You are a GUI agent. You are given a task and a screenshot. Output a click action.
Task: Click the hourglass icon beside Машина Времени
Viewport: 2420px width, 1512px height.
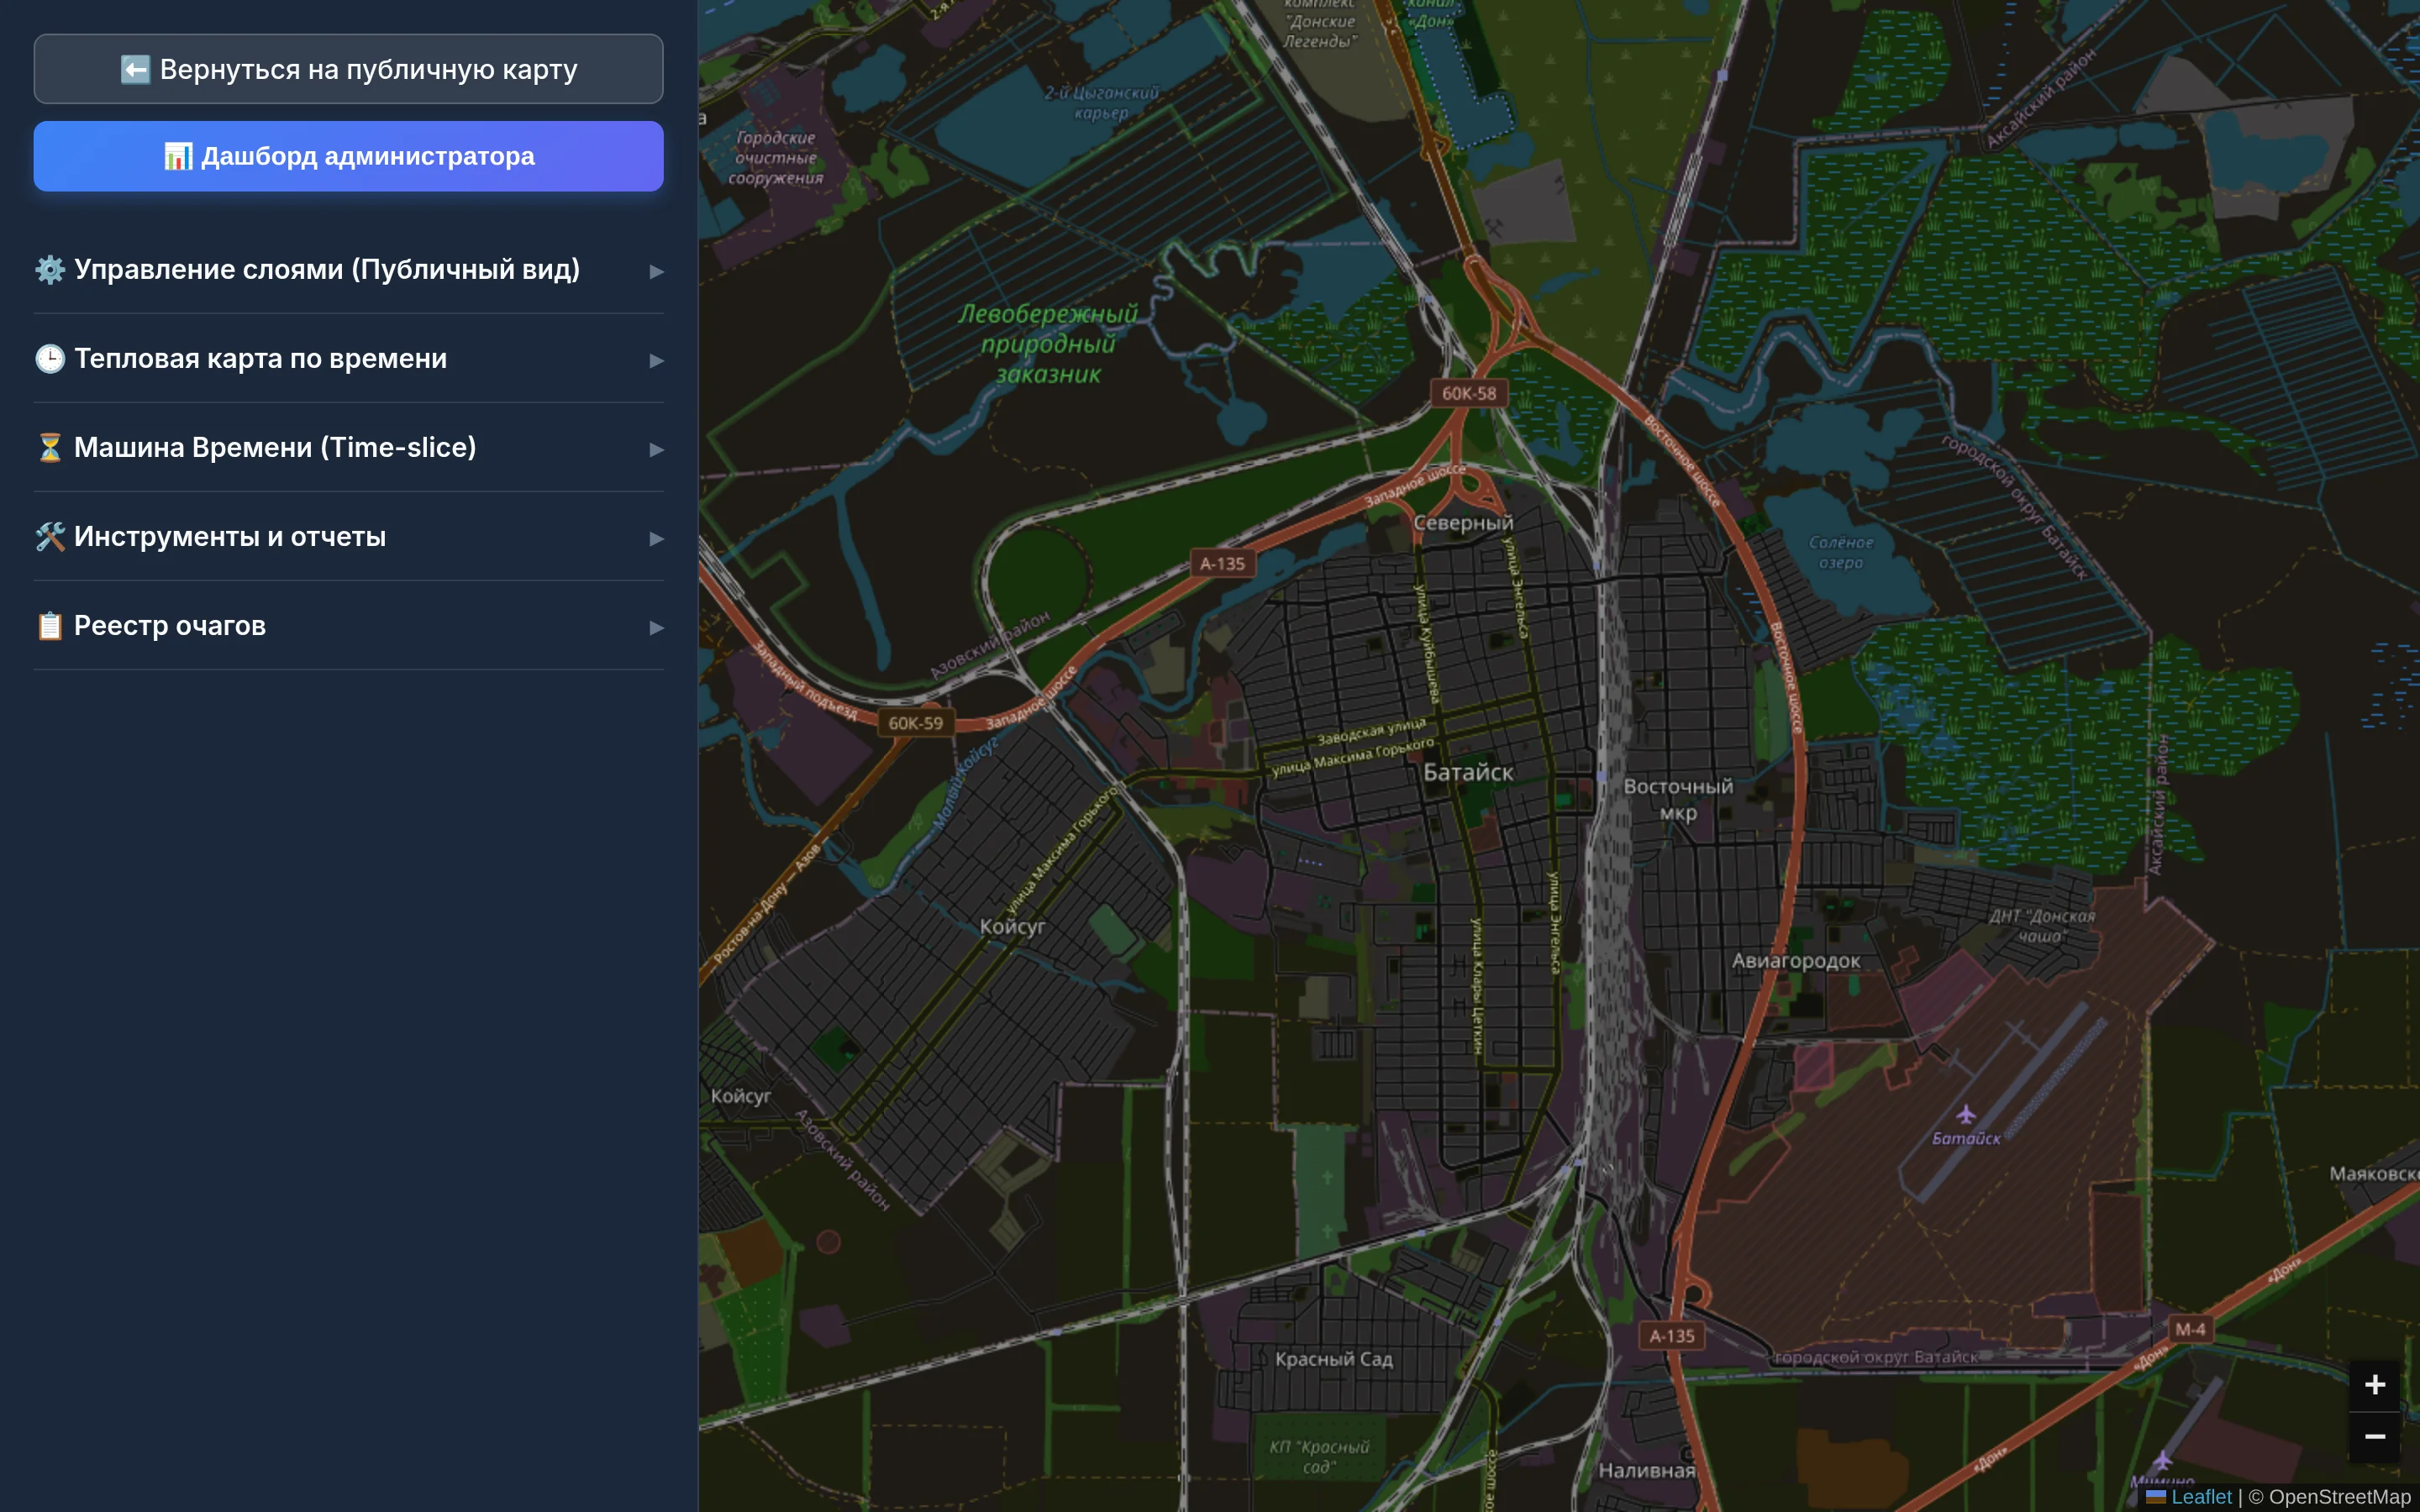50,448
